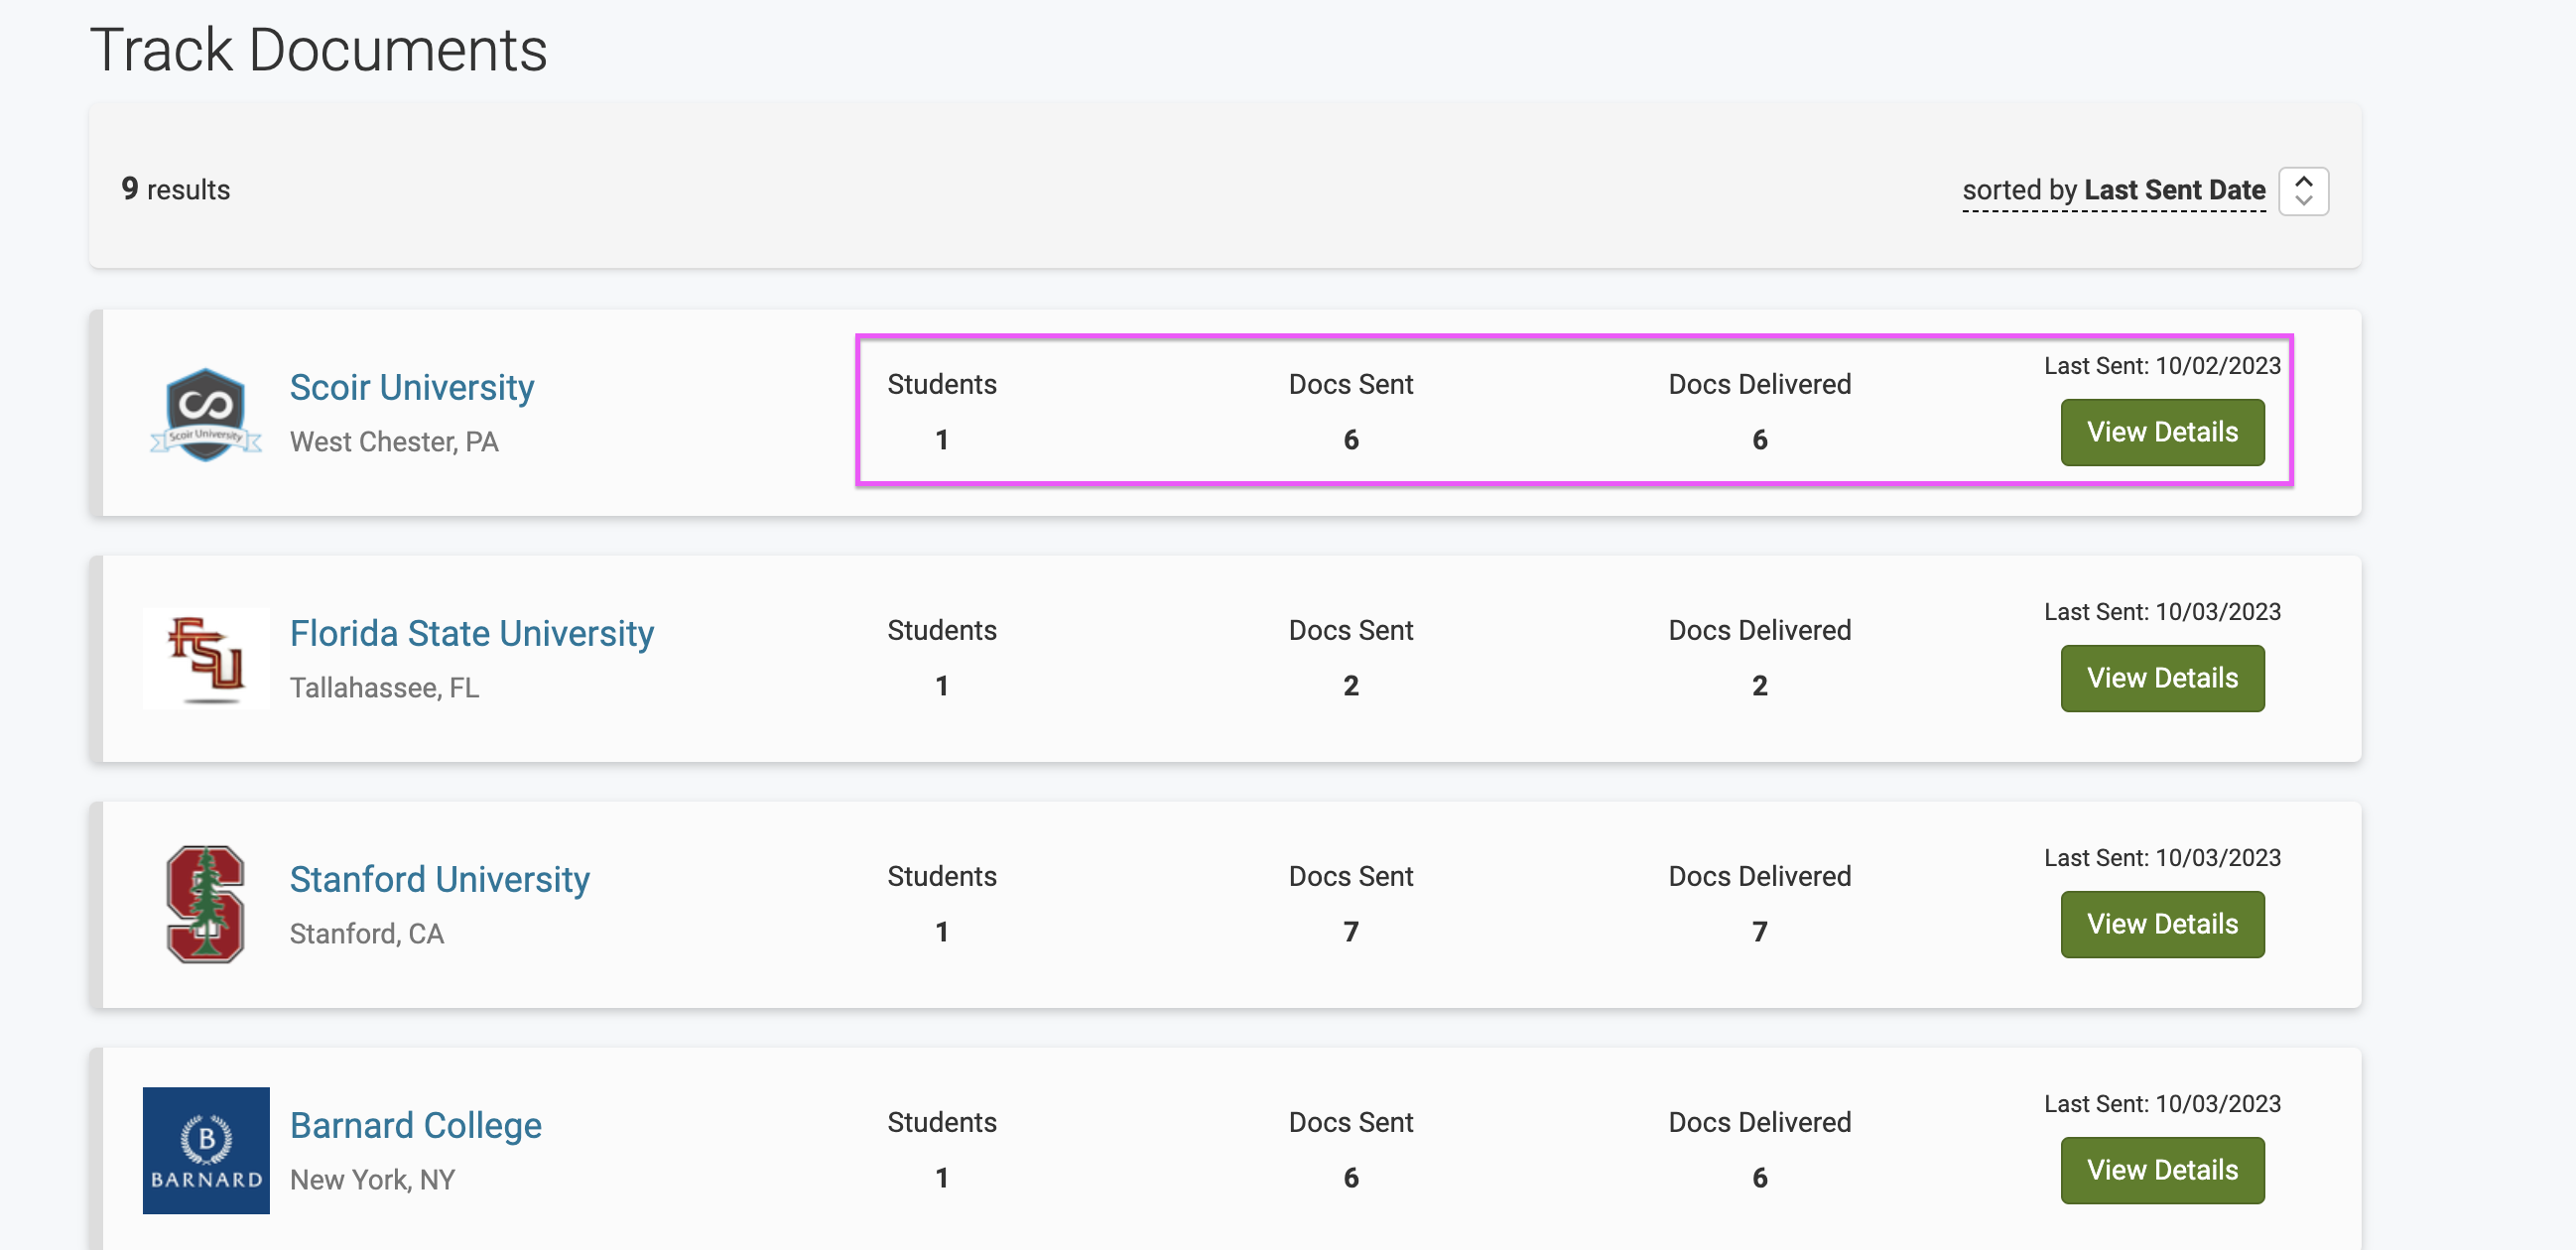Screen dimensions: 2576x1250
Task: Open the Scoir University link
Action: 412,387
